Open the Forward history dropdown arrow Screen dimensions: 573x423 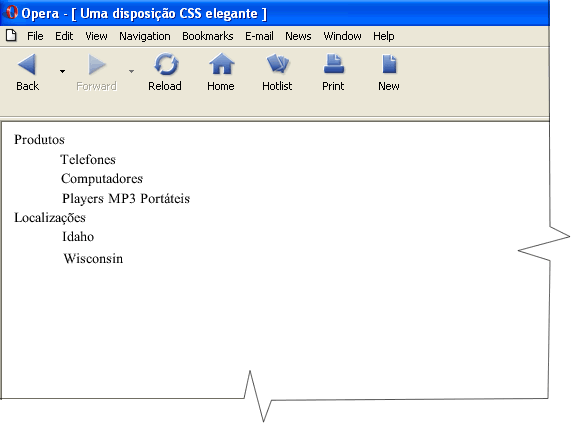(131, 71)
